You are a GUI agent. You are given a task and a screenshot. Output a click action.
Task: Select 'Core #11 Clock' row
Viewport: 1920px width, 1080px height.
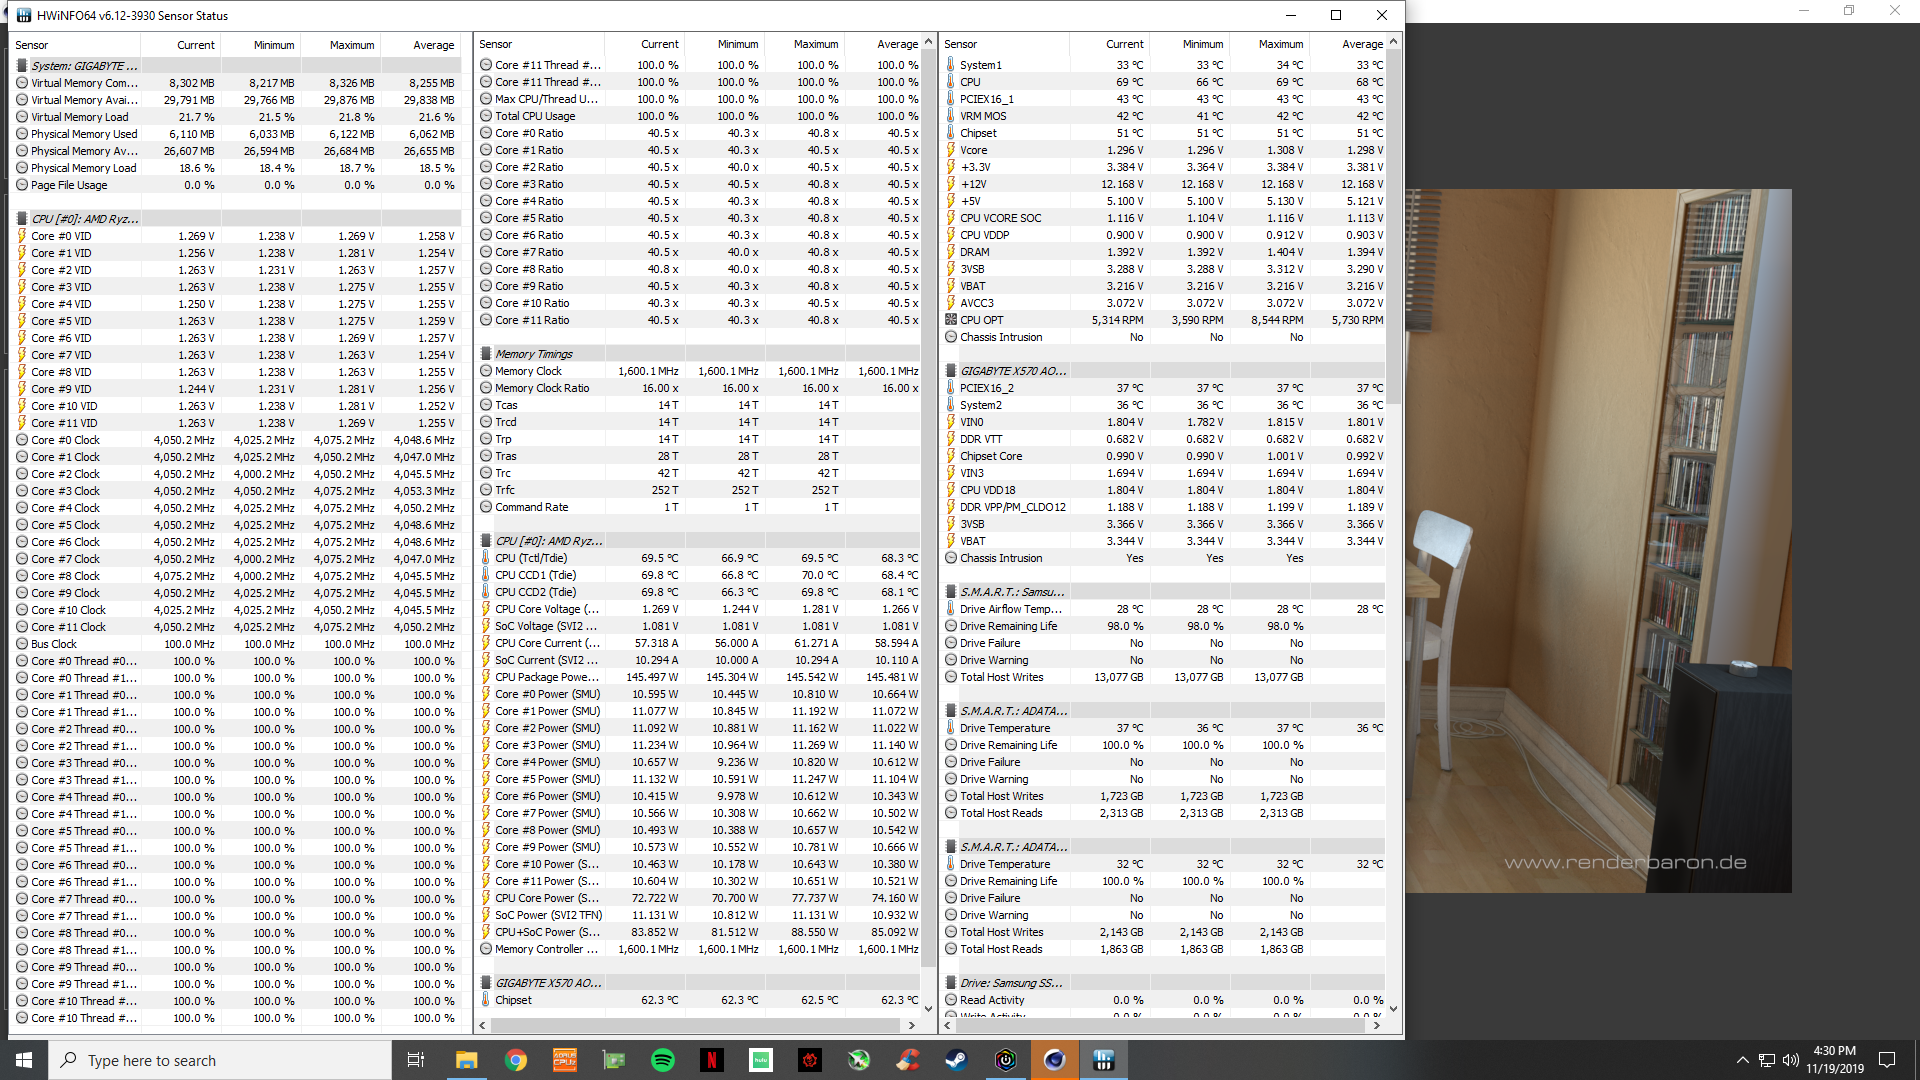tap(235, 627)
